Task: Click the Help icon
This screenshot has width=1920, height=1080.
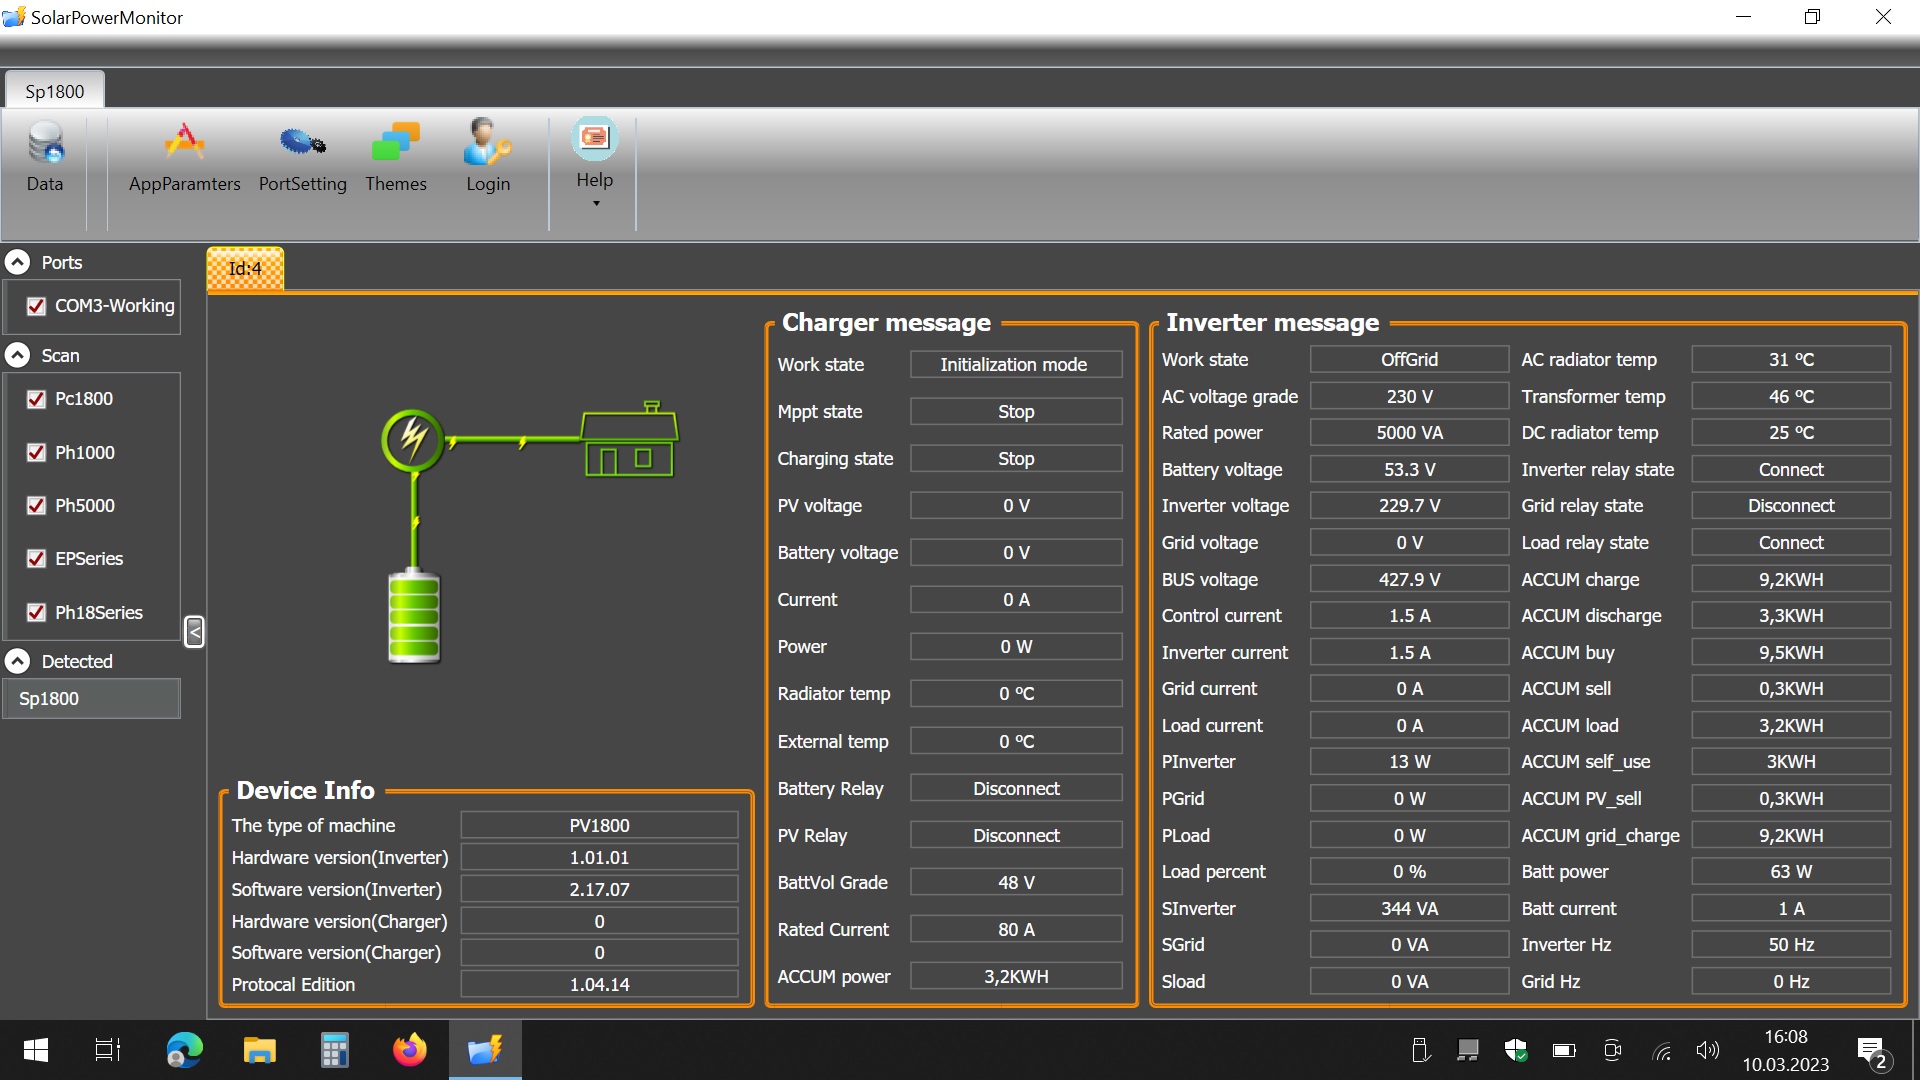Action: coord(594,140)
